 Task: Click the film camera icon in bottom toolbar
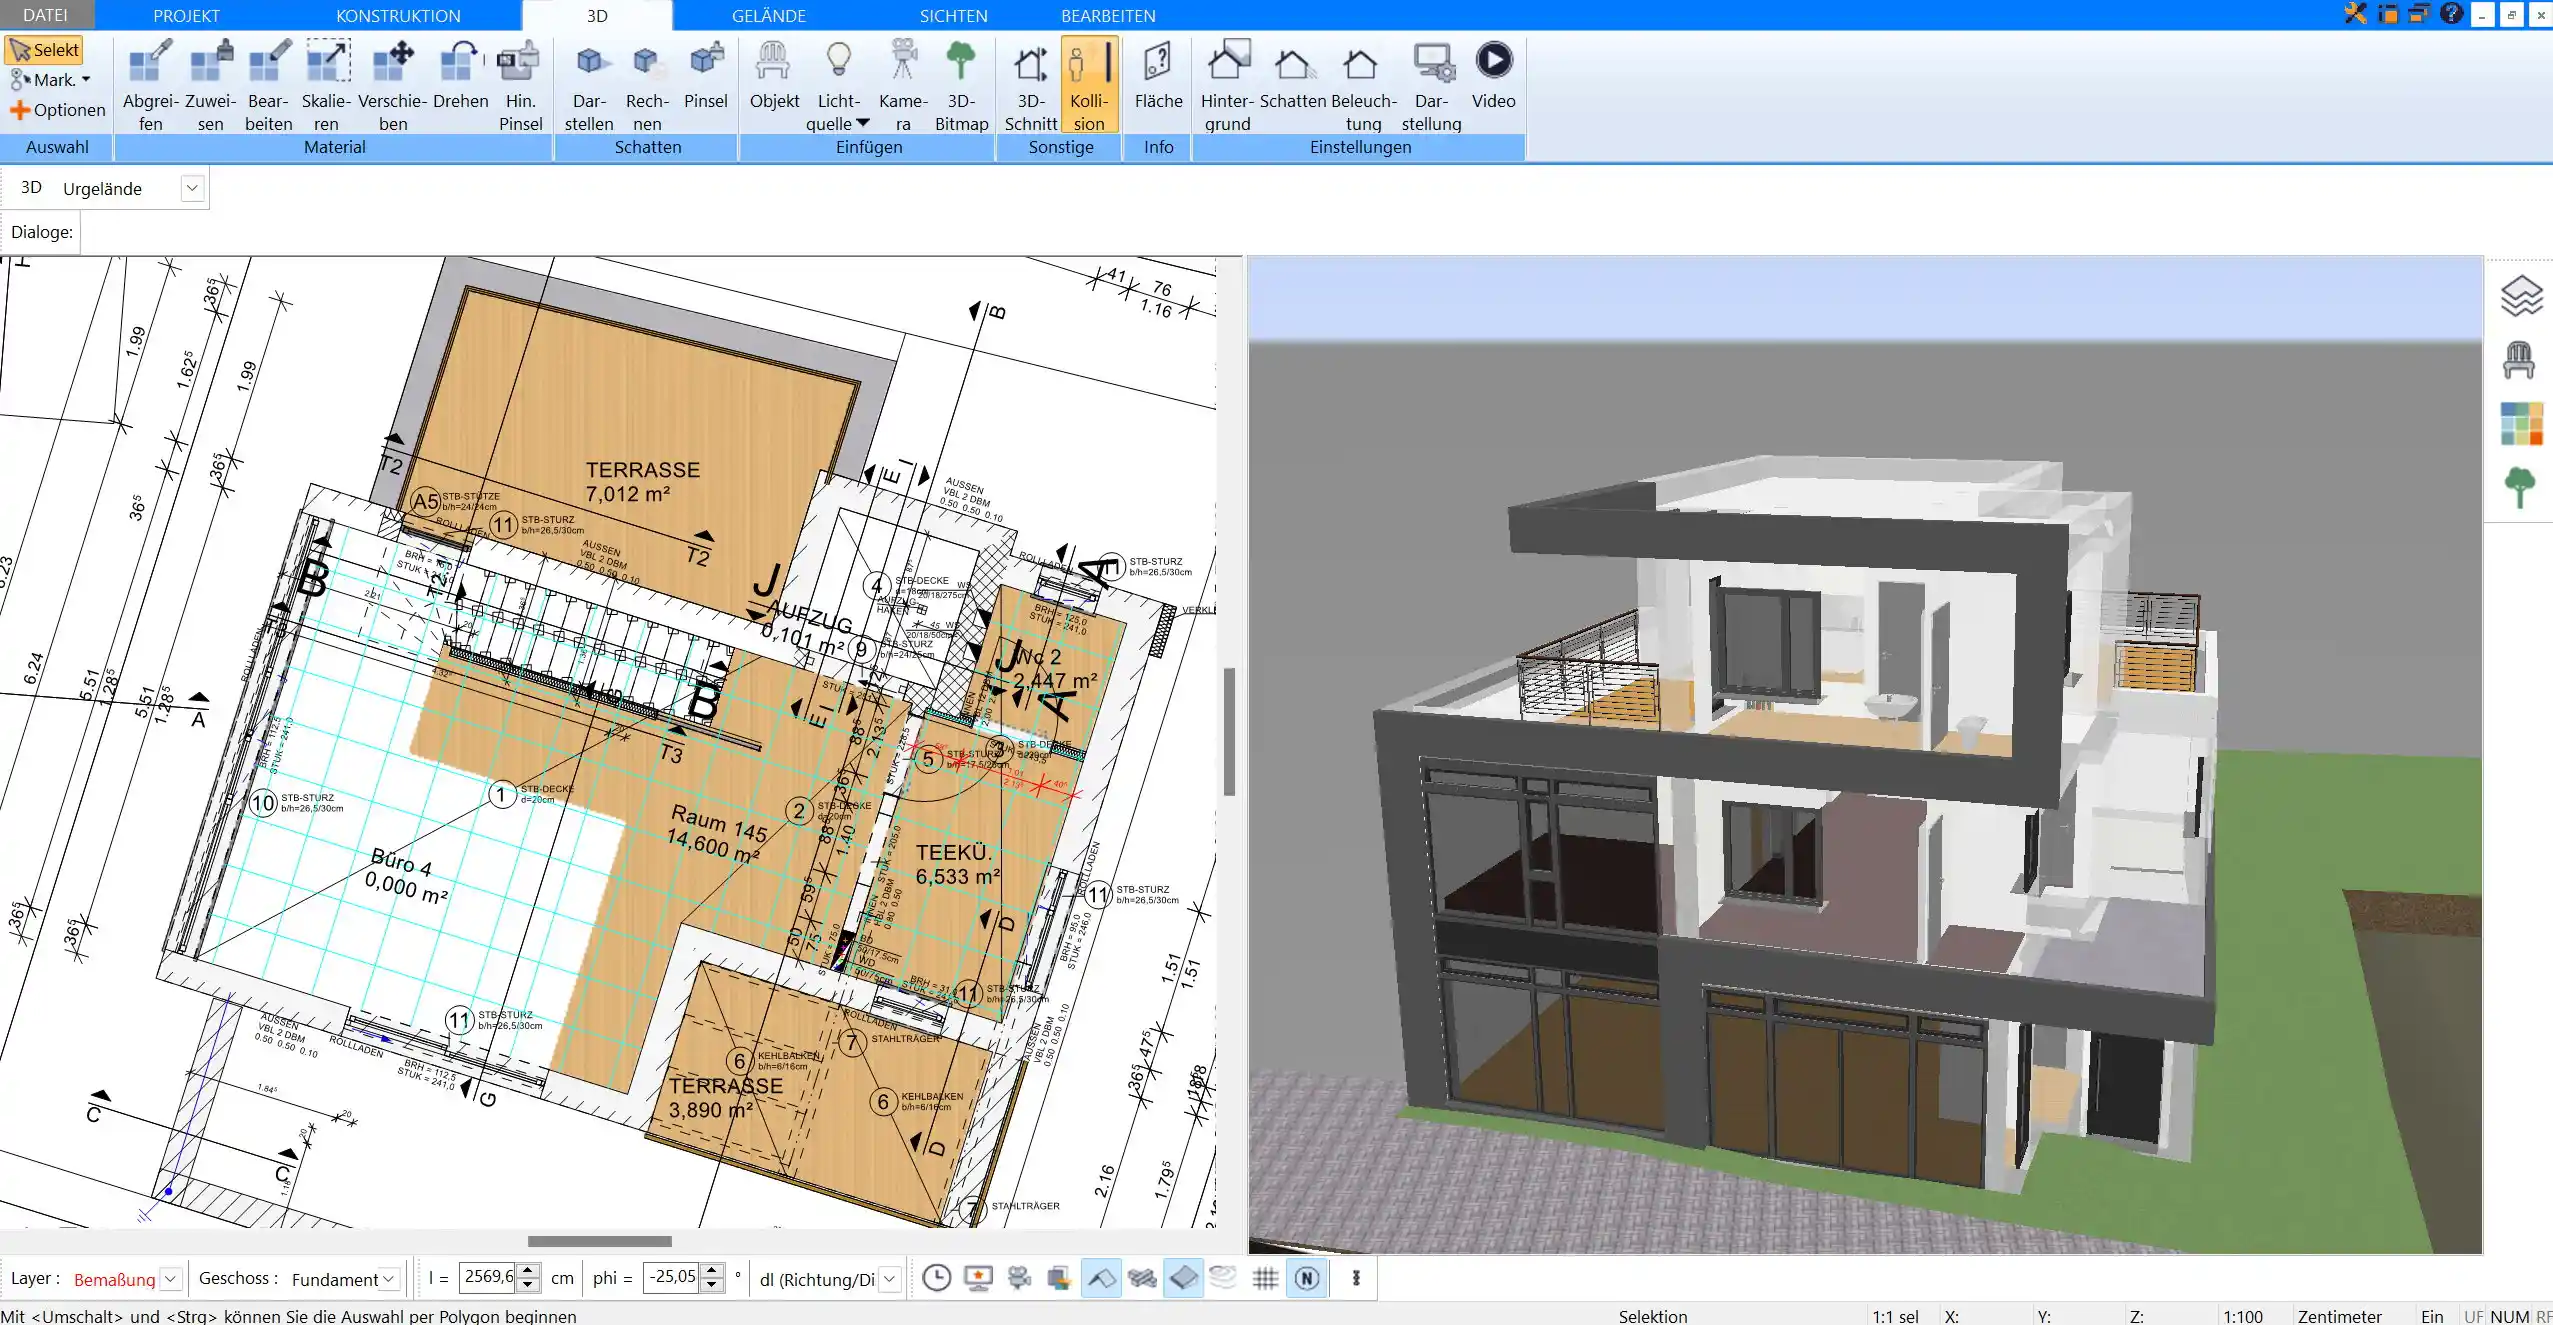[1019, 1278]
